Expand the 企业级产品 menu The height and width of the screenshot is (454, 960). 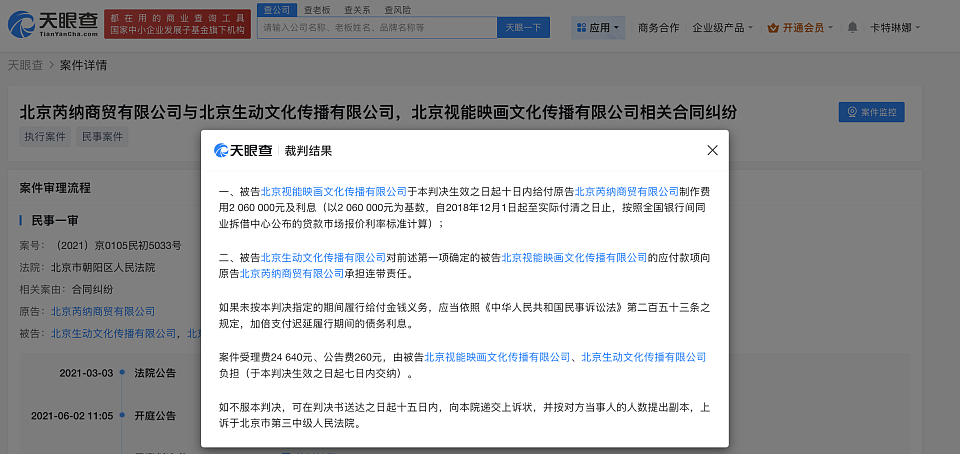click(722, 28)
